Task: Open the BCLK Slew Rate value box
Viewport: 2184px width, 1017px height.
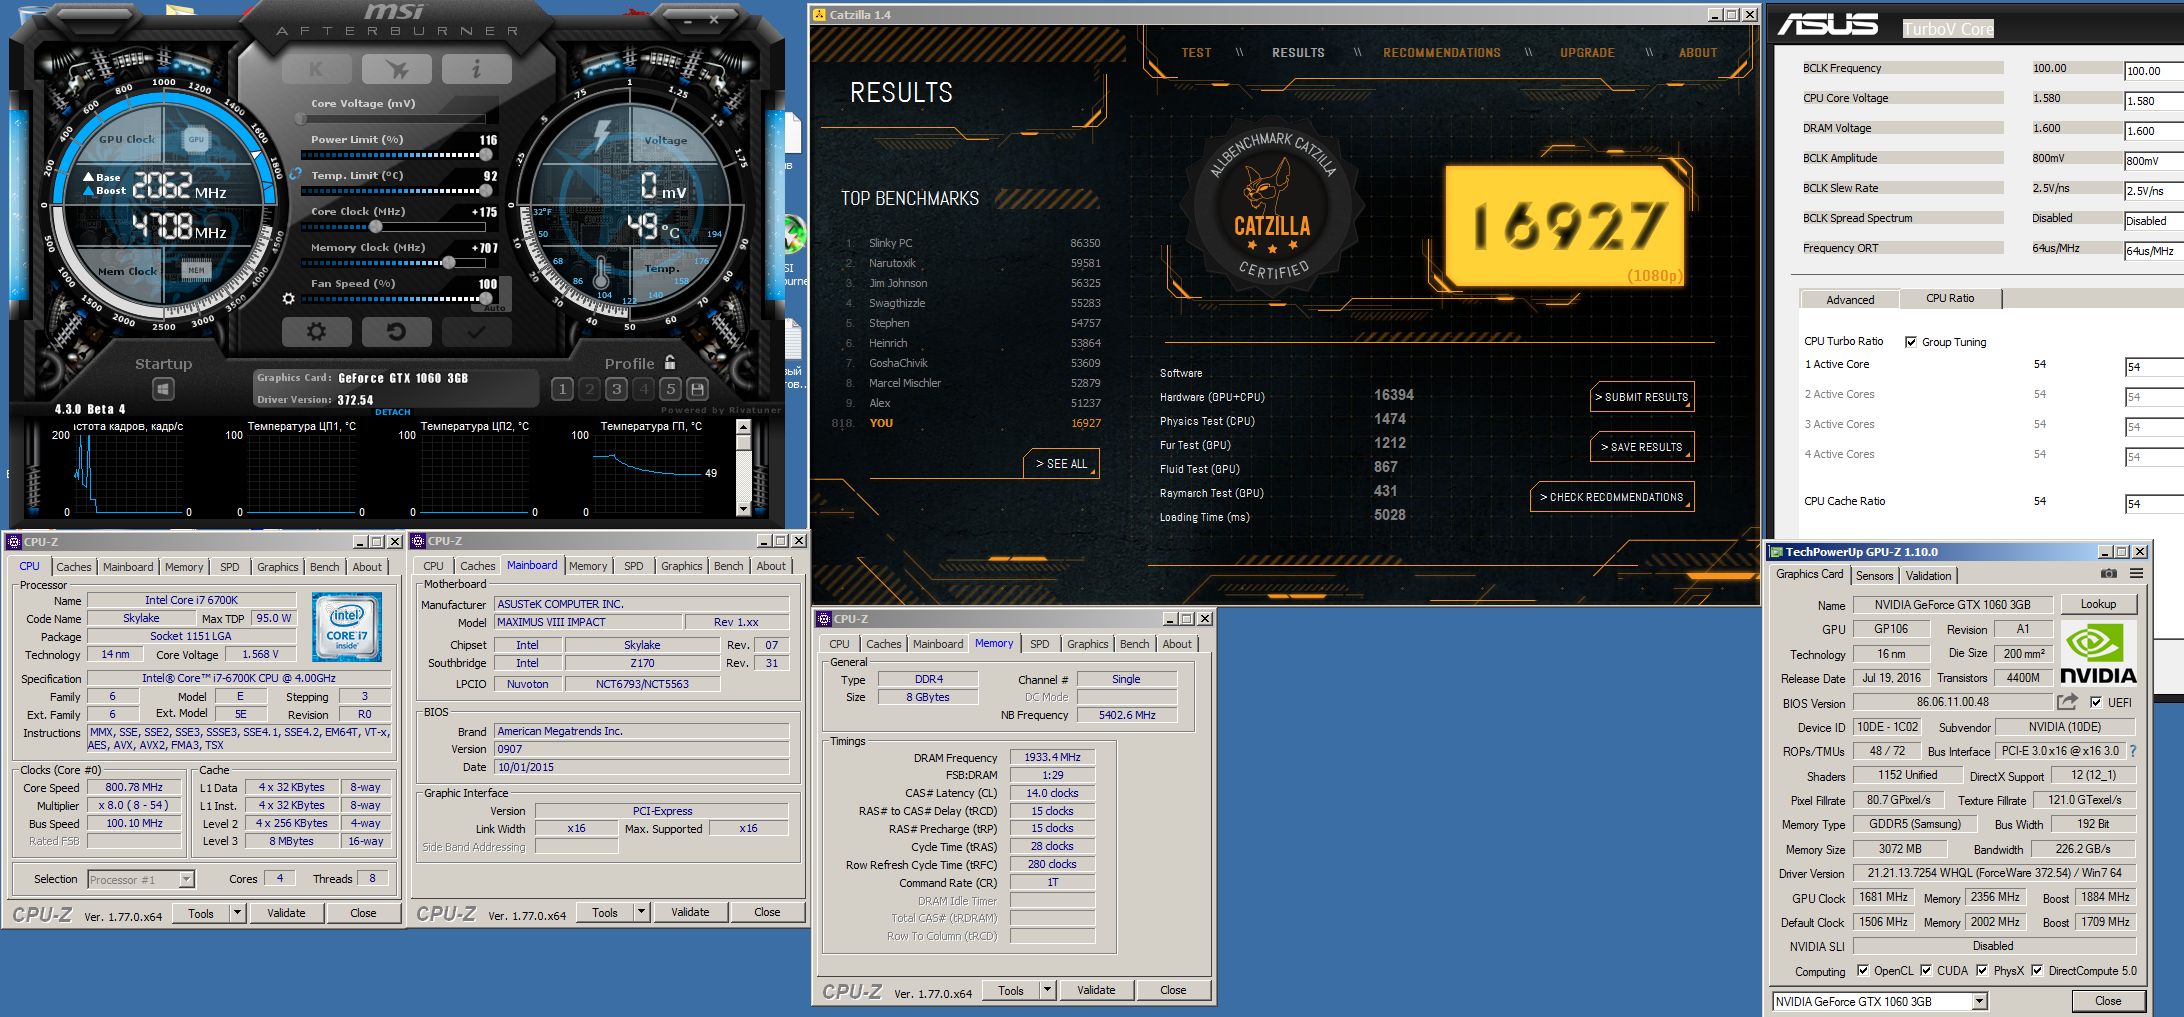Action: pos(2153,191)
